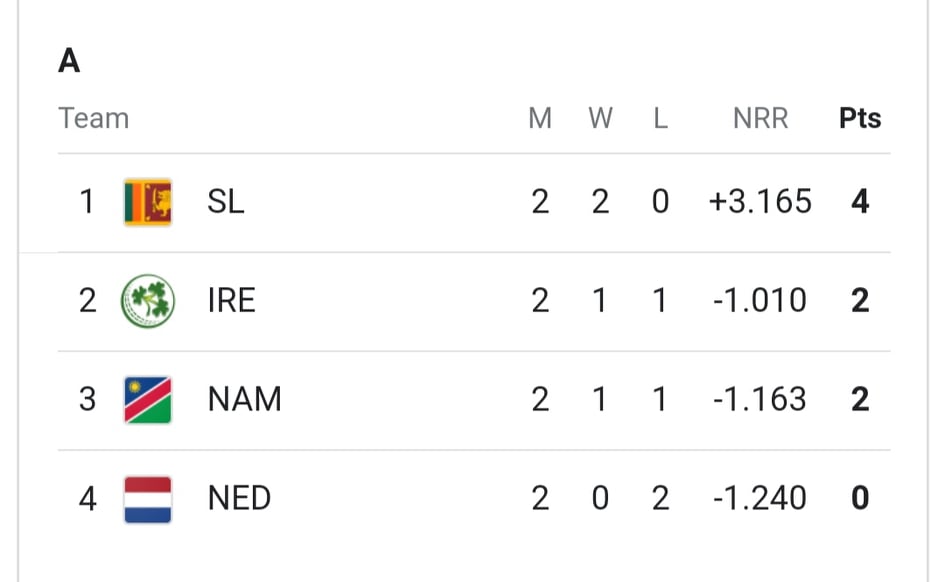The width and height of the screenshot is (945, 582).
Task: Click the W wins column header
Action: pyautogui.click(x=600, y=118)
